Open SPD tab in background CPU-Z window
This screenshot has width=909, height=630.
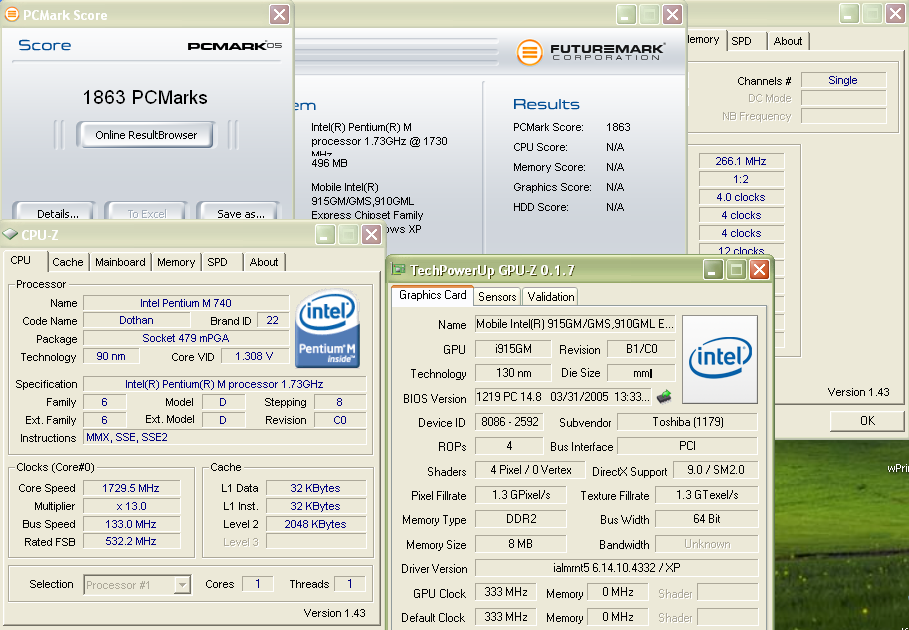pos(741,41)
